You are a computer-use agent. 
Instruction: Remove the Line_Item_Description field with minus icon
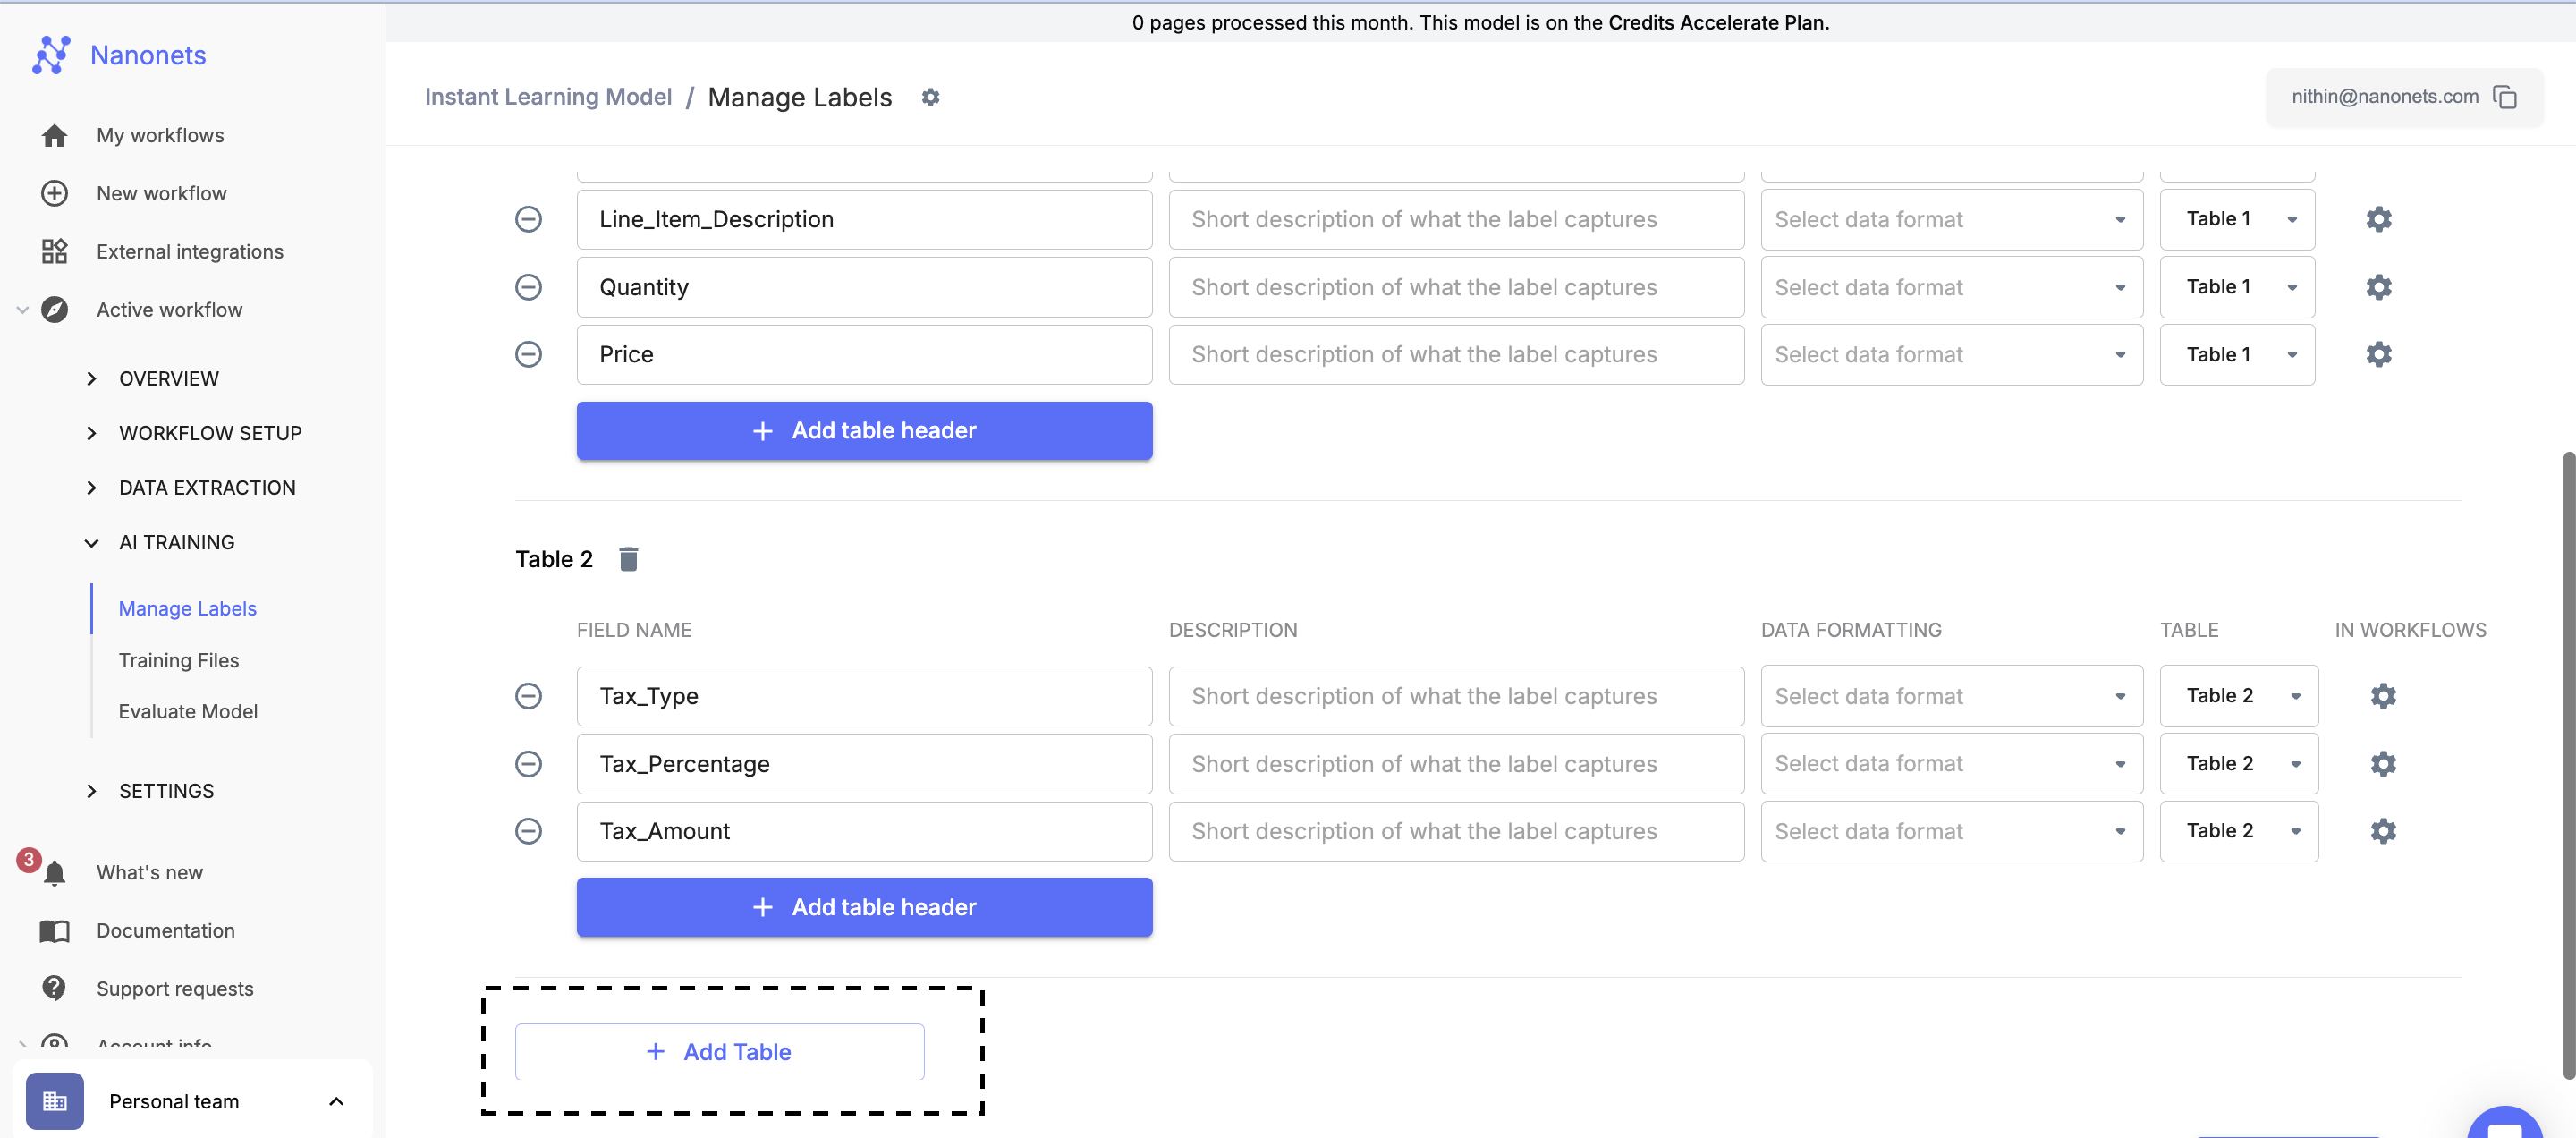click(528, 219)
